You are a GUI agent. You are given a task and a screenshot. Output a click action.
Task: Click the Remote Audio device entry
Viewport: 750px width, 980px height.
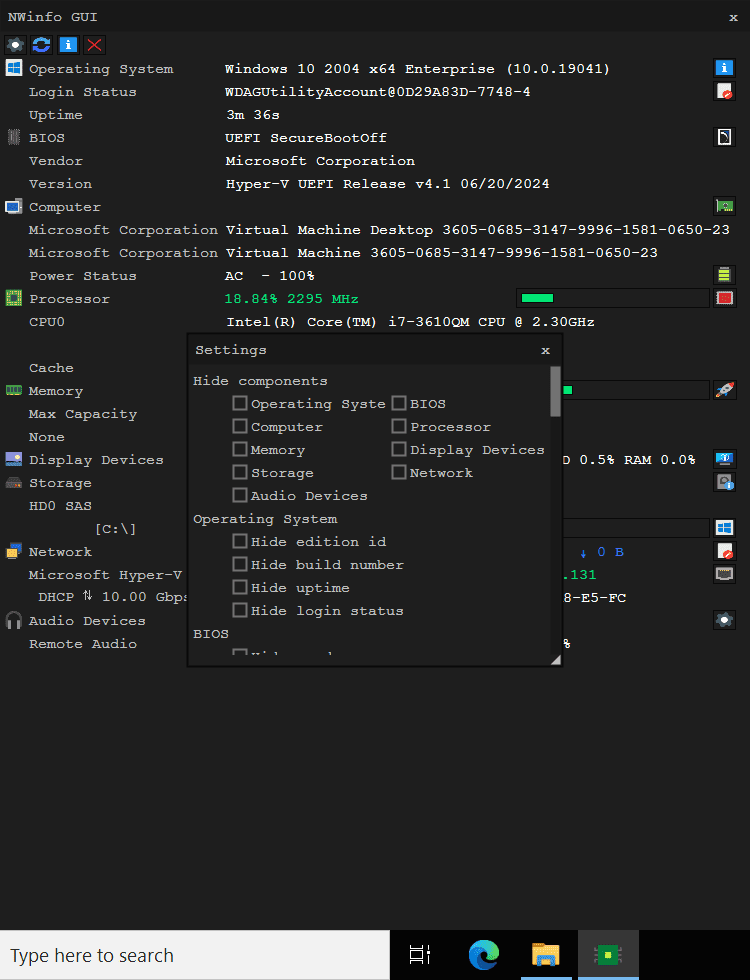tap(82, 644)
